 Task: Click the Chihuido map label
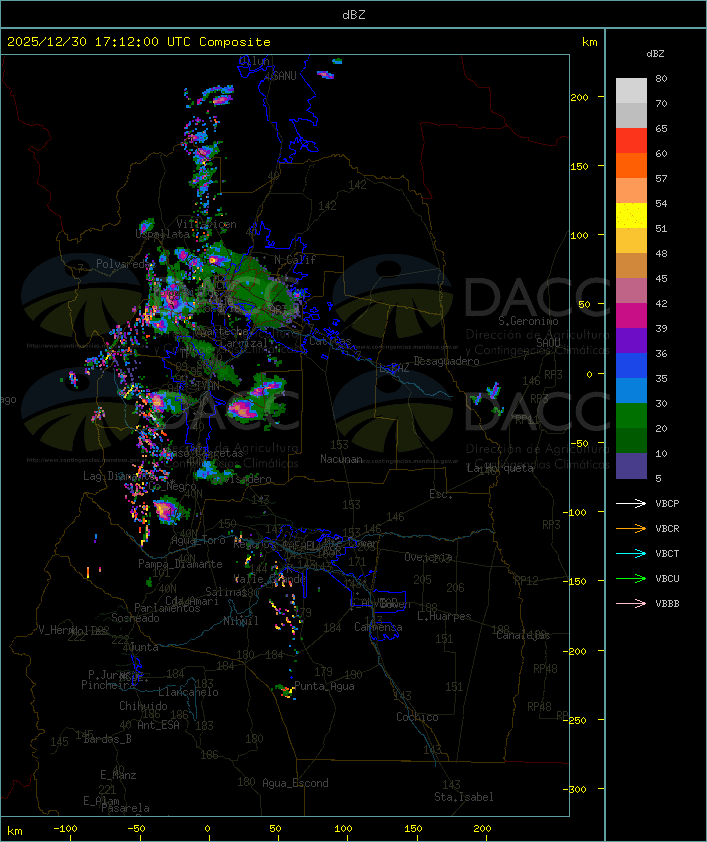143,706
